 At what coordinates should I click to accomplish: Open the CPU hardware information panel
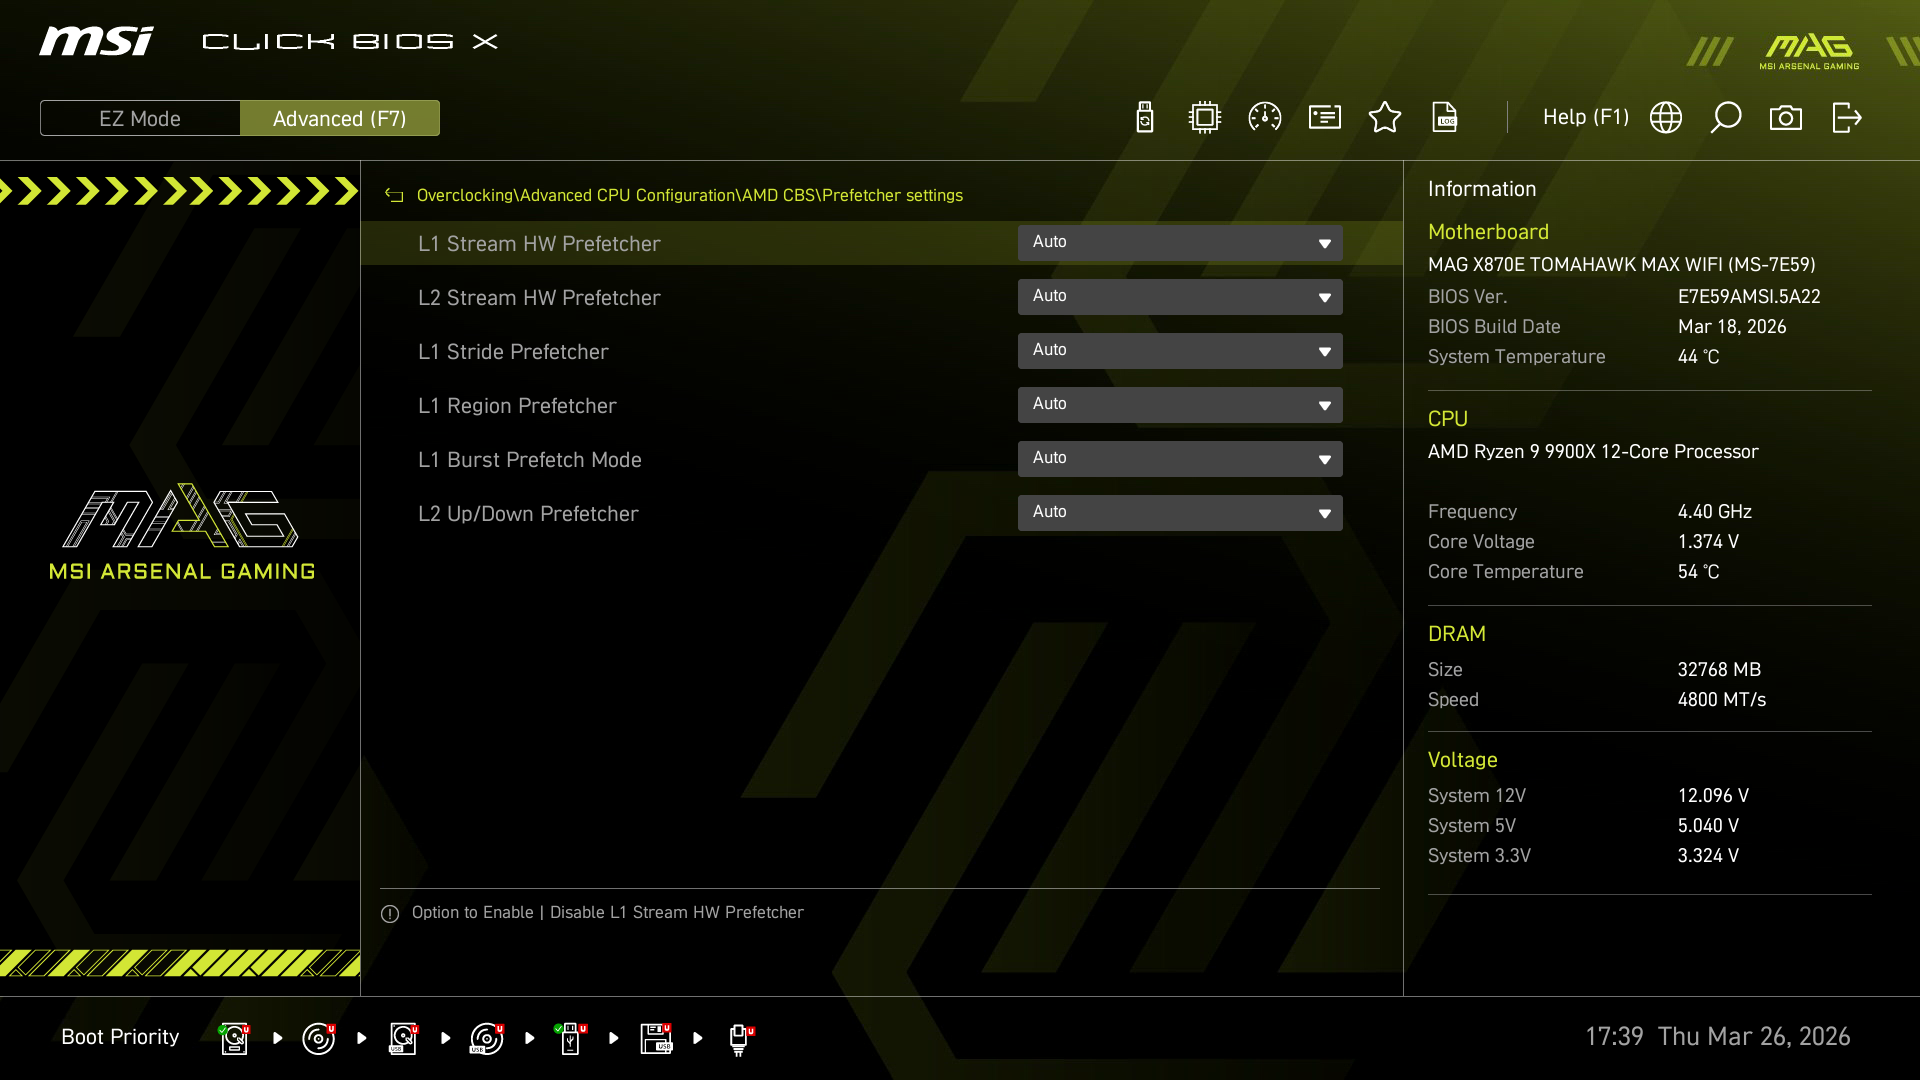[1204, 117]
